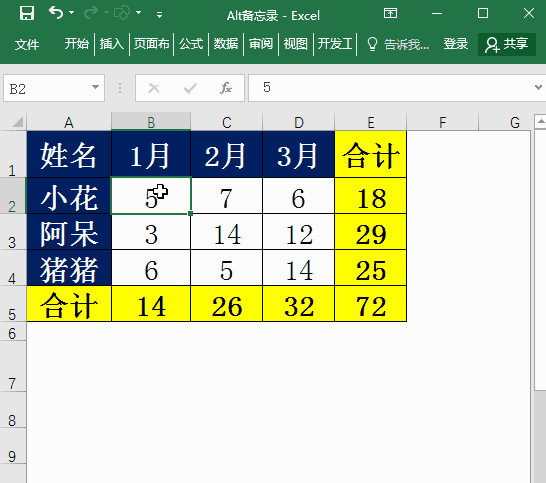Viewport: 546px width, 483px height.
Task: Select the 2月 header cell
Action: 227,154
